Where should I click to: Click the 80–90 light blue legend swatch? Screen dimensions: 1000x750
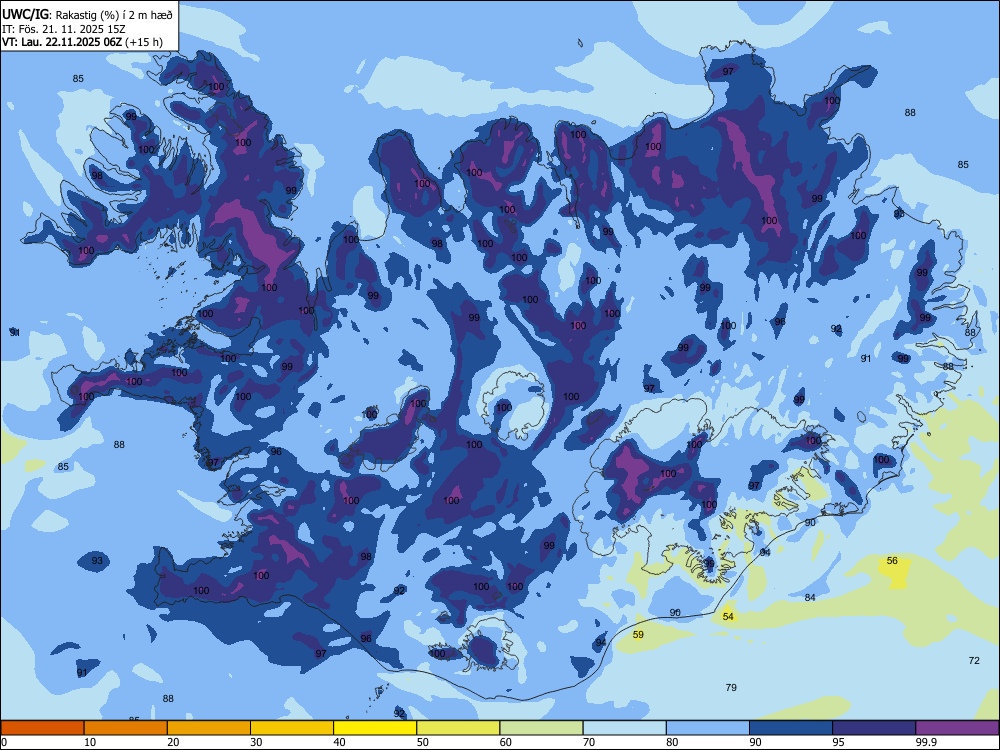point(708,728)
